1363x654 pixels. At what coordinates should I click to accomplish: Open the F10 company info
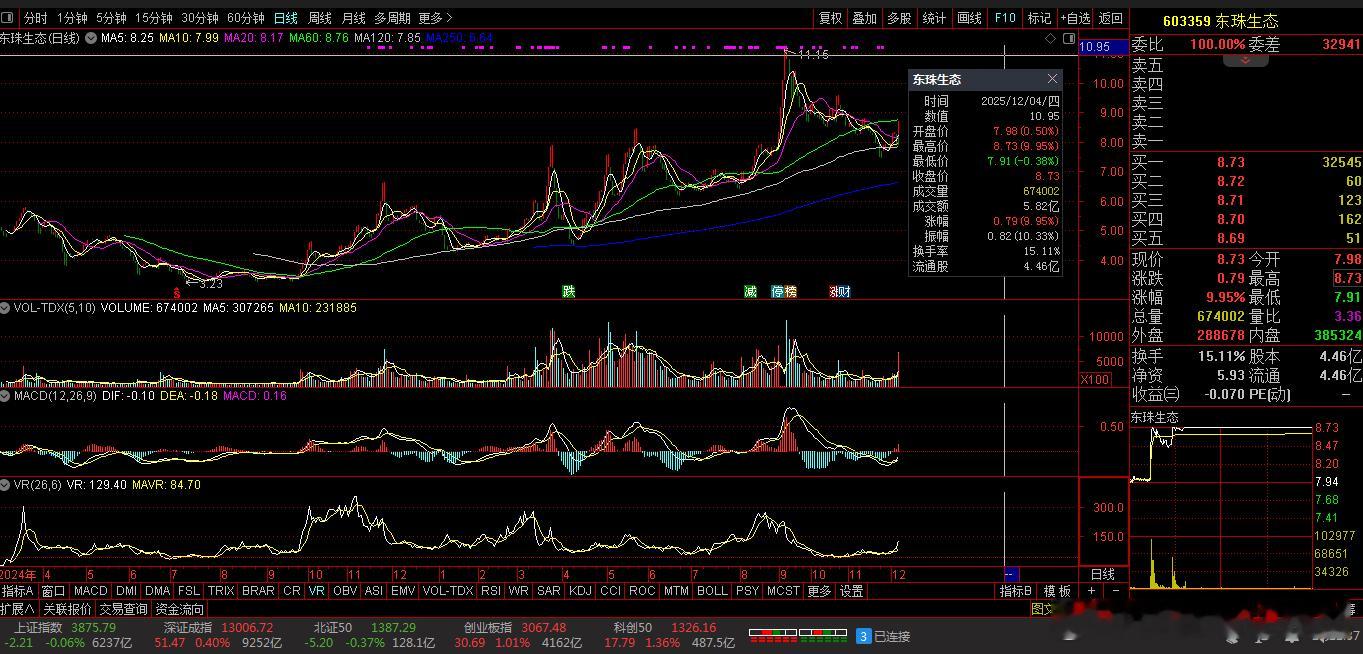[1004, 18]
